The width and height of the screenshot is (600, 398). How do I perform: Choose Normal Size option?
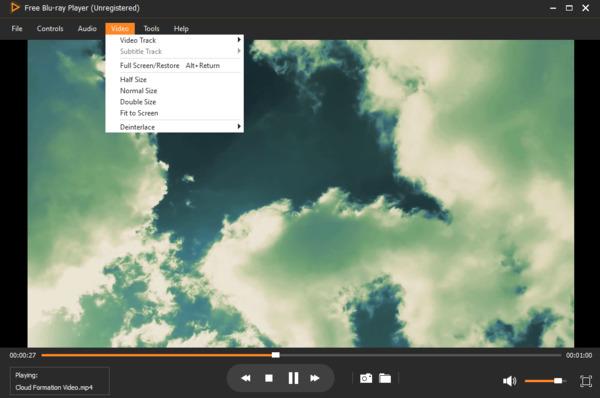[x=174, y=91]
